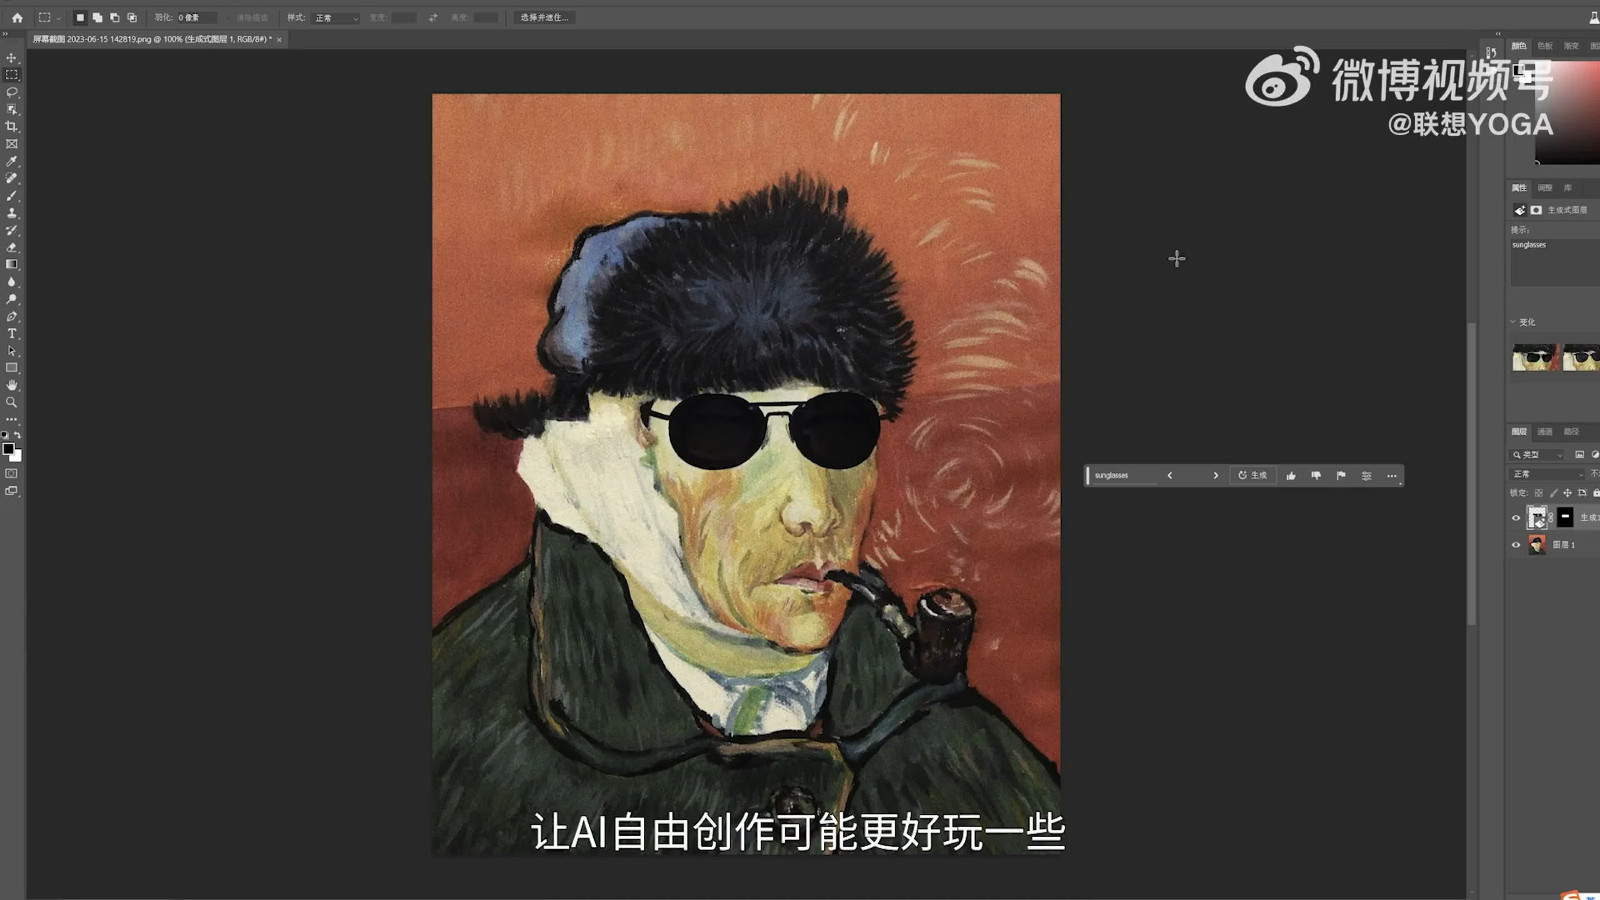The height and width of the screenshot is (900, 1600).
Task: Open the Edit Toolbar three-dots menu
Action: click(12, 418)
